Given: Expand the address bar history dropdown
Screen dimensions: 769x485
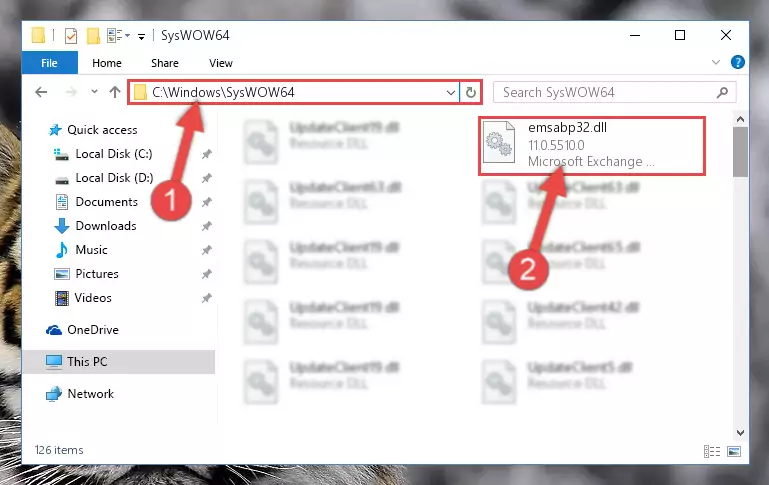Looking at the screenshot, I should tap(451, 92).
